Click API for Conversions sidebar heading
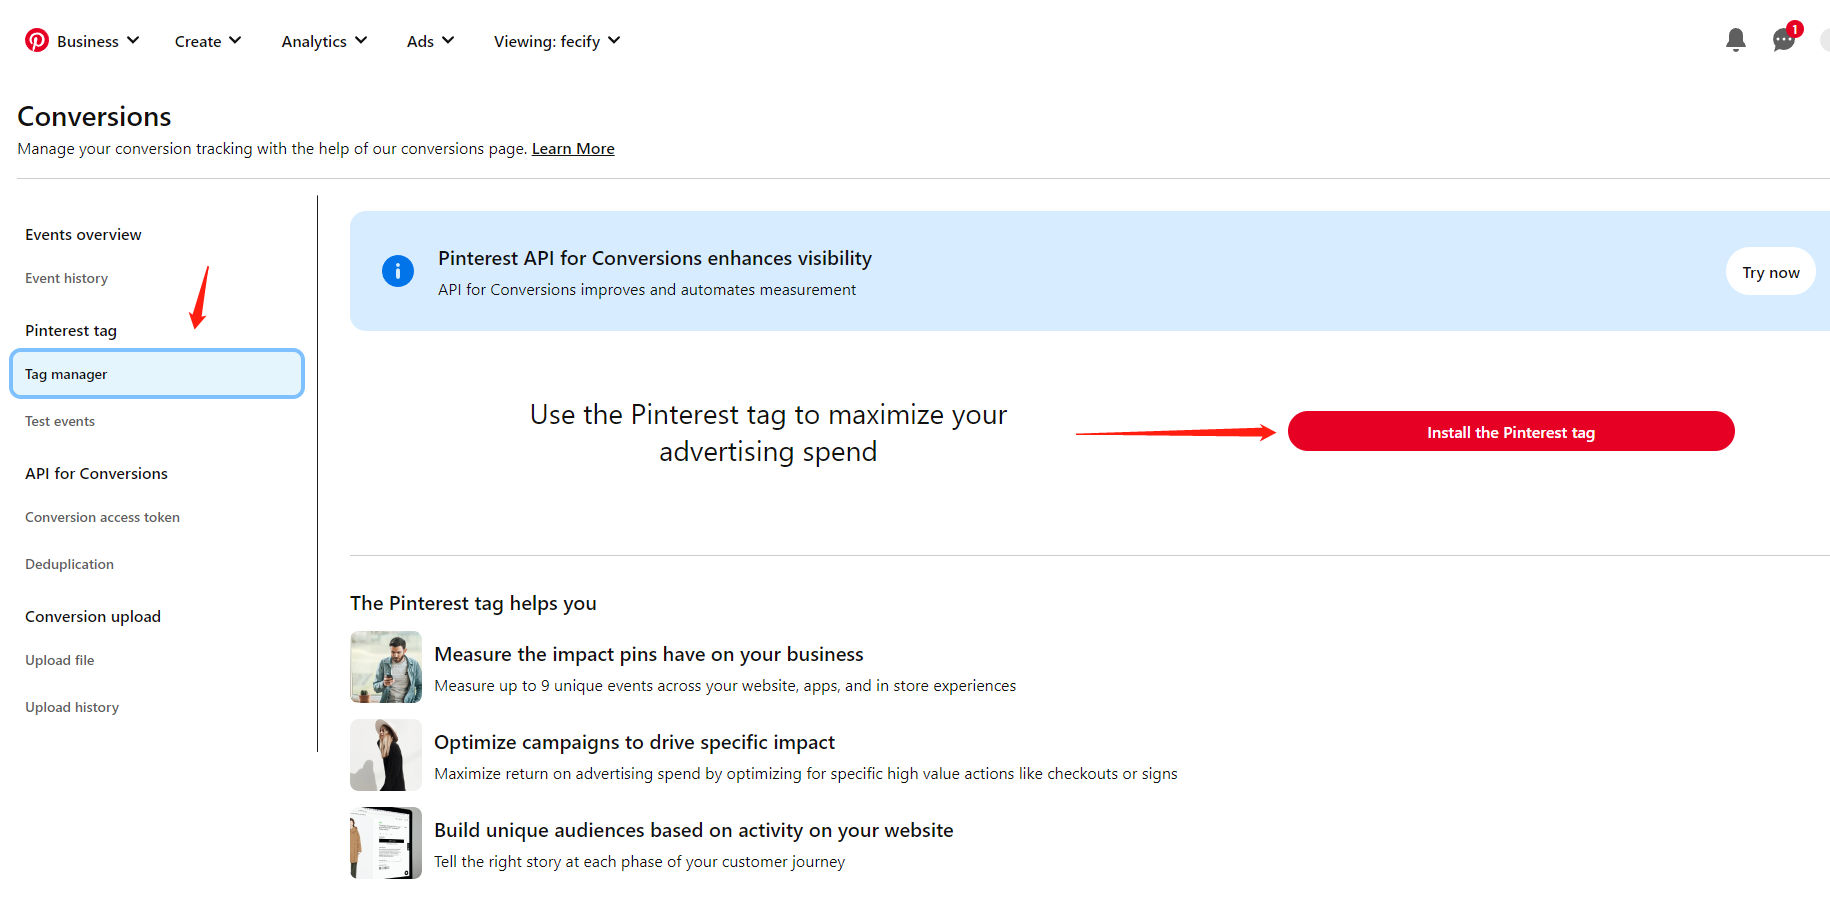Image resolution: width=1830 pixels, height=923 pixels. 96,474
